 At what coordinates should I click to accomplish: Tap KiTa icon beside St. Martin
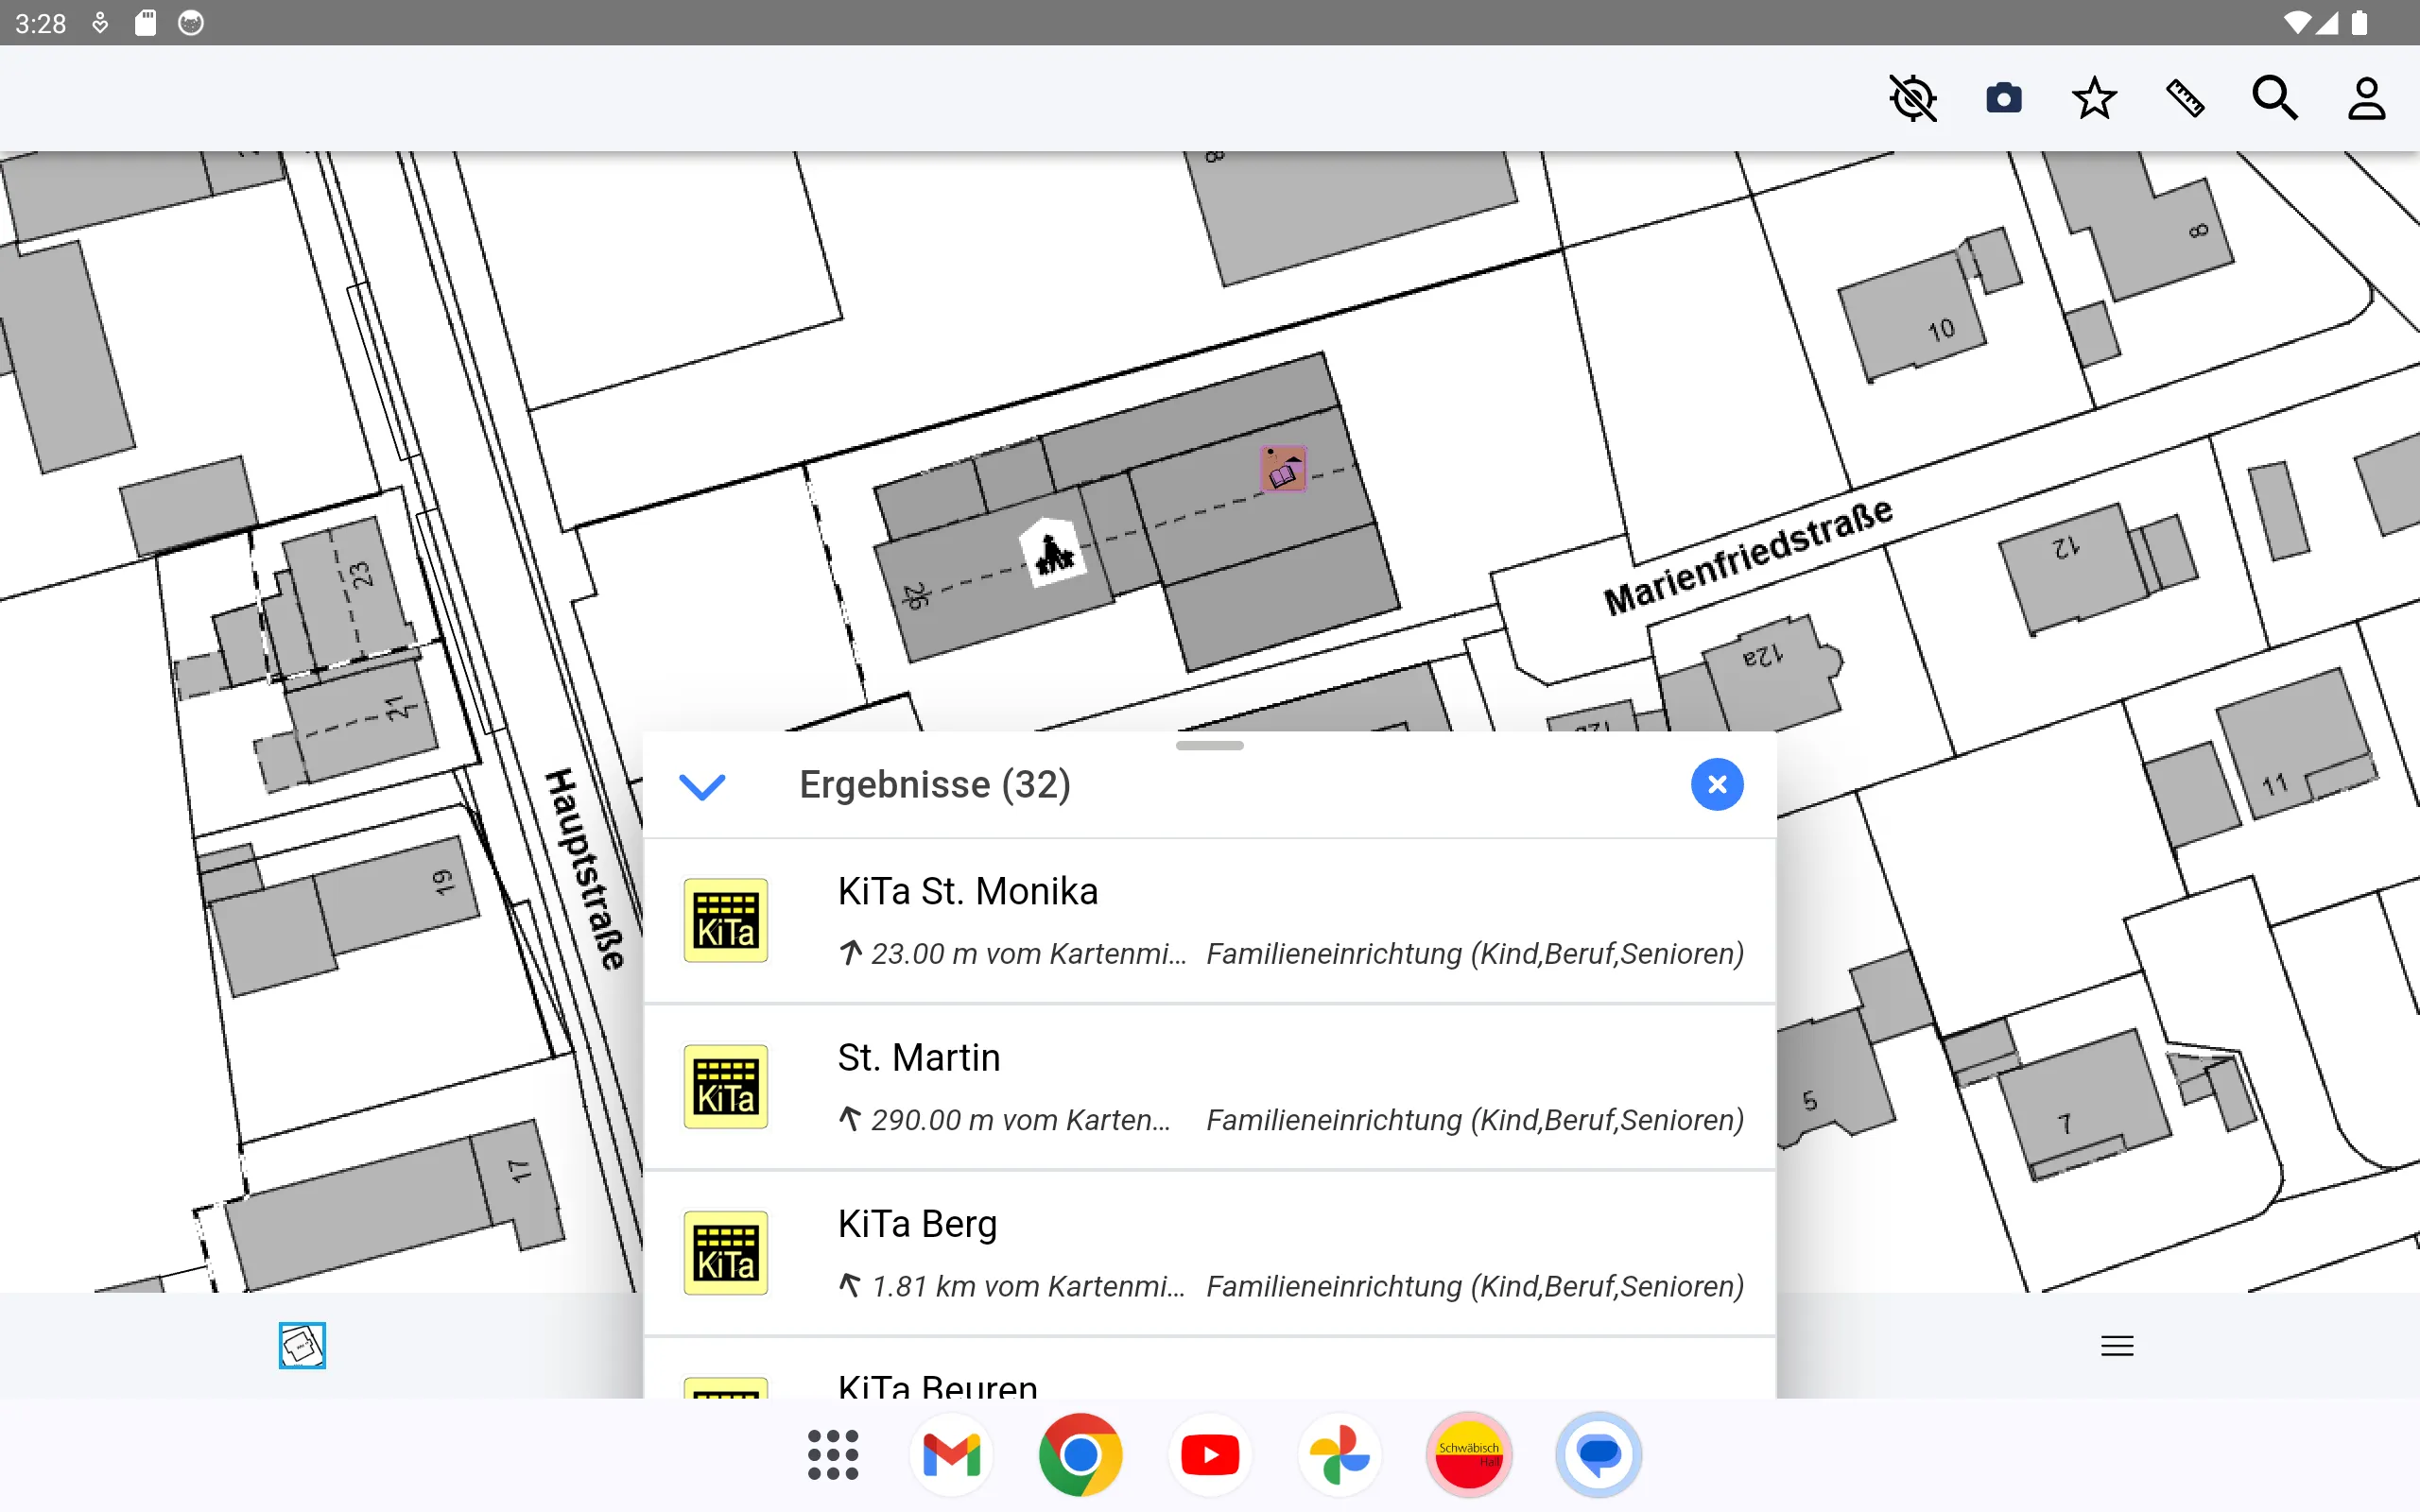pos(725,1087)
